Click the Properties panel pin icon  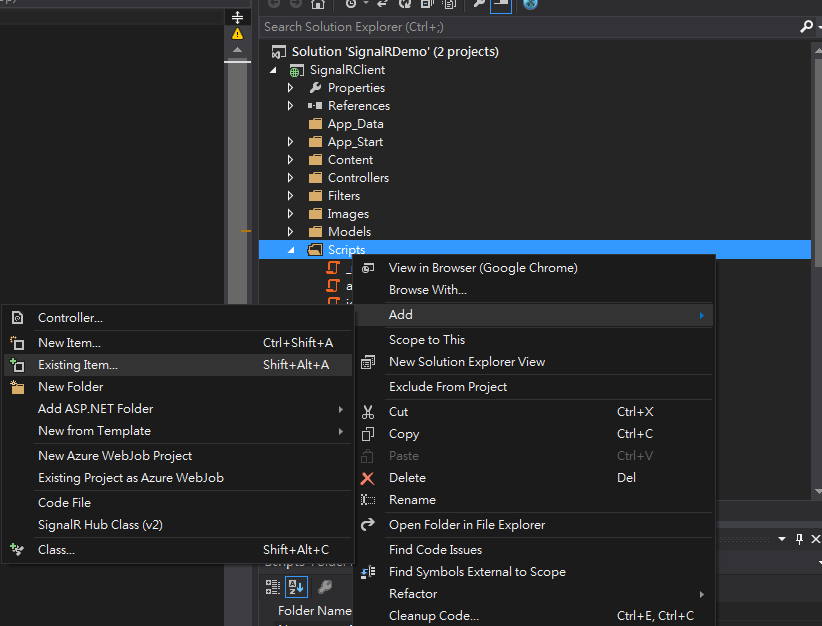pyautogui.click(x=799, y=539)
